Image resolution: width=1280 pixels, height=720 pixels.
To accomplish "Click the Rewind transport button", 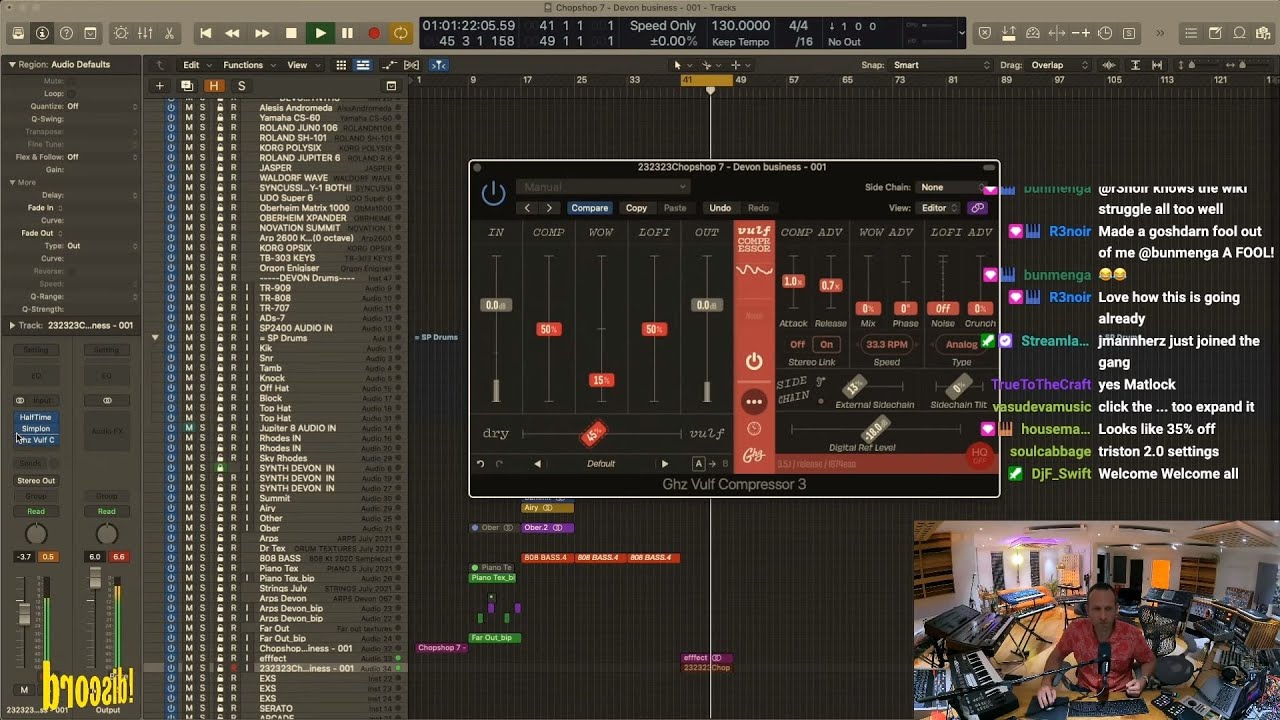I will [233, 33].
